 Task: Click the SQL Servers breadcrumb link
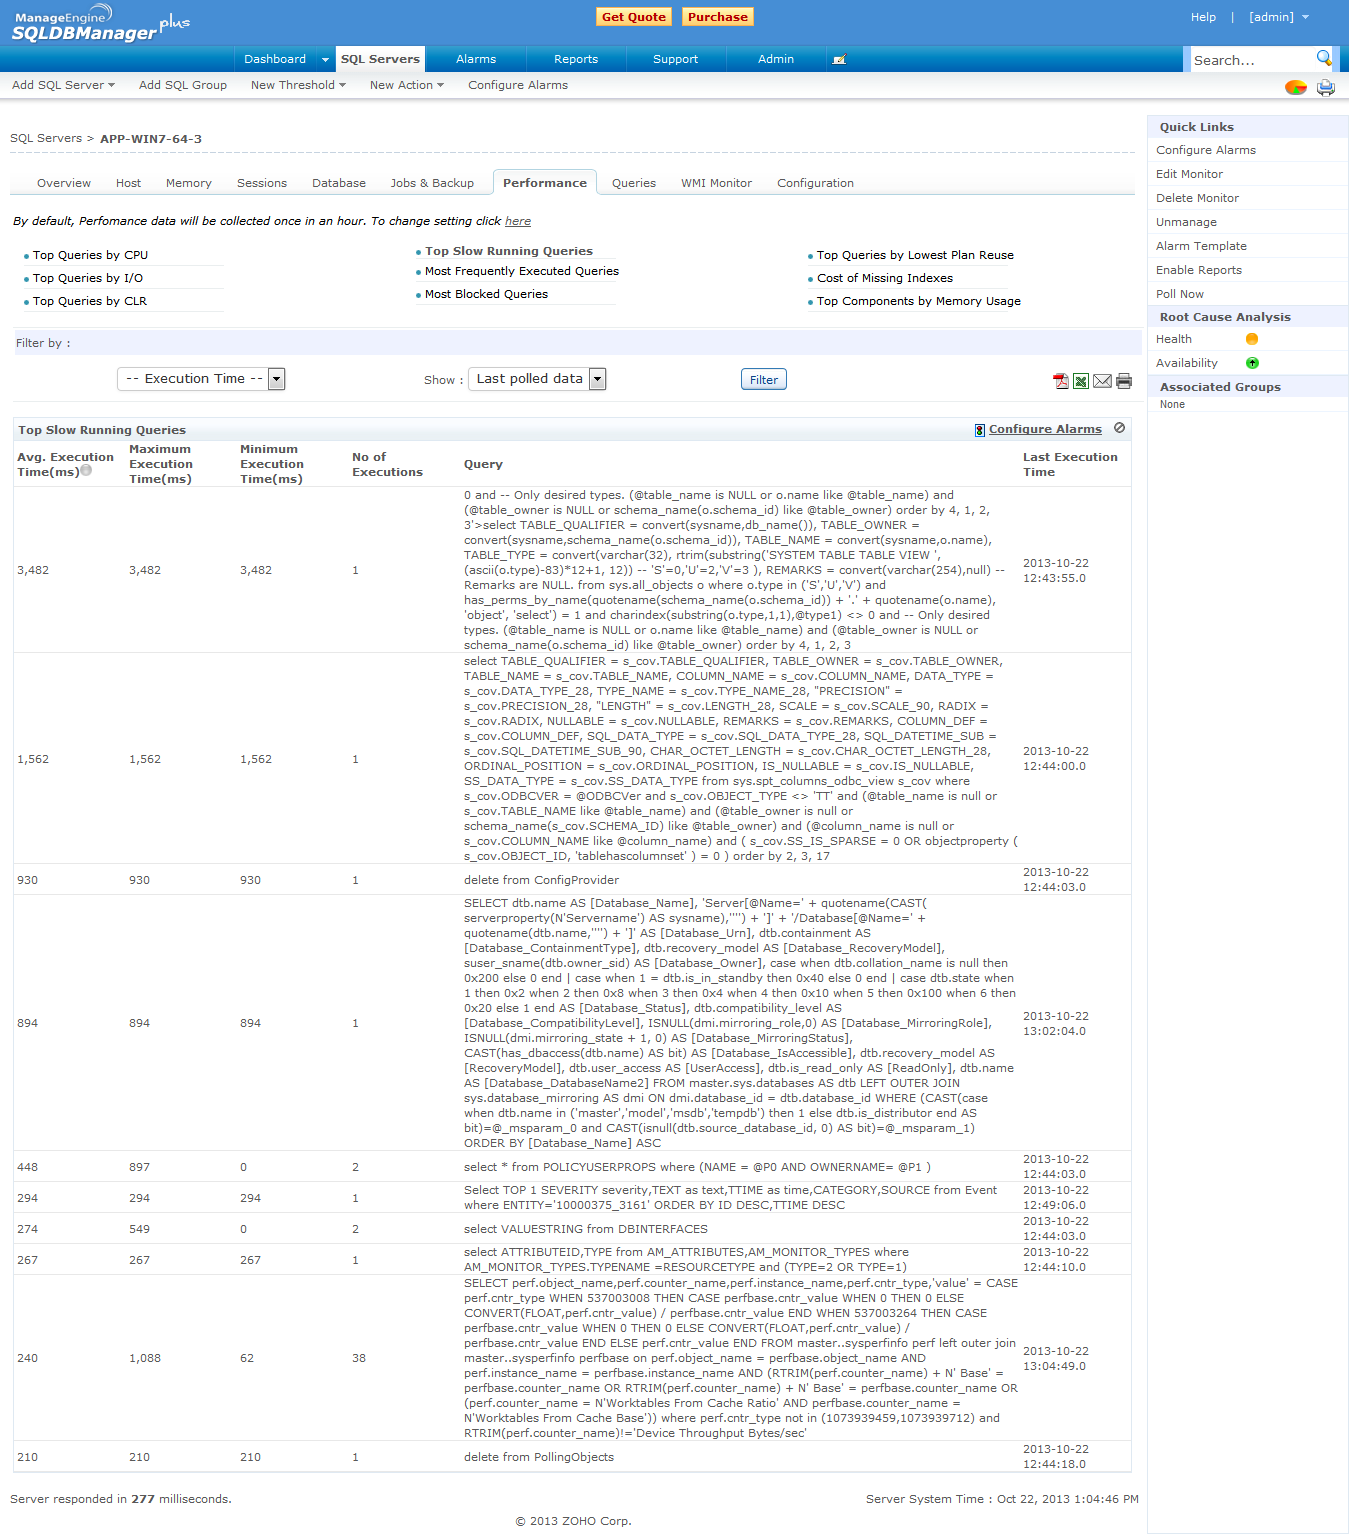click(x=46, y=138)
